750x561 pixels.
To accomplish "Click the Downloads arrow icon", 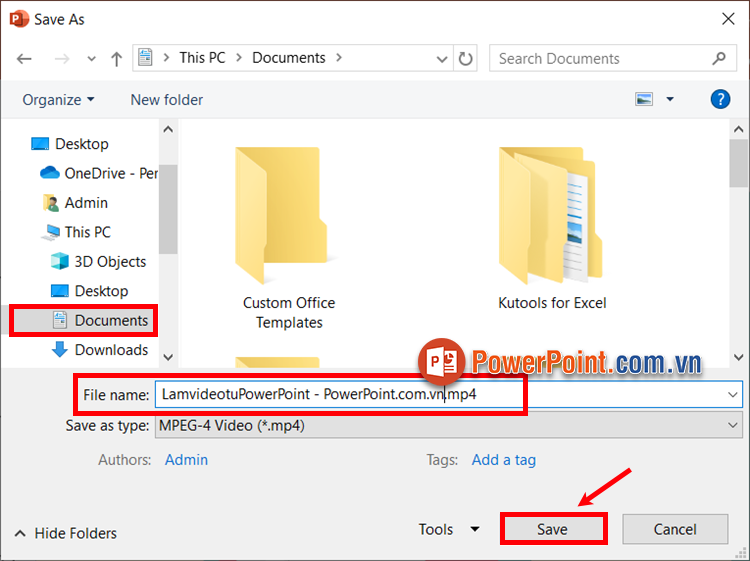I will 60,350.
